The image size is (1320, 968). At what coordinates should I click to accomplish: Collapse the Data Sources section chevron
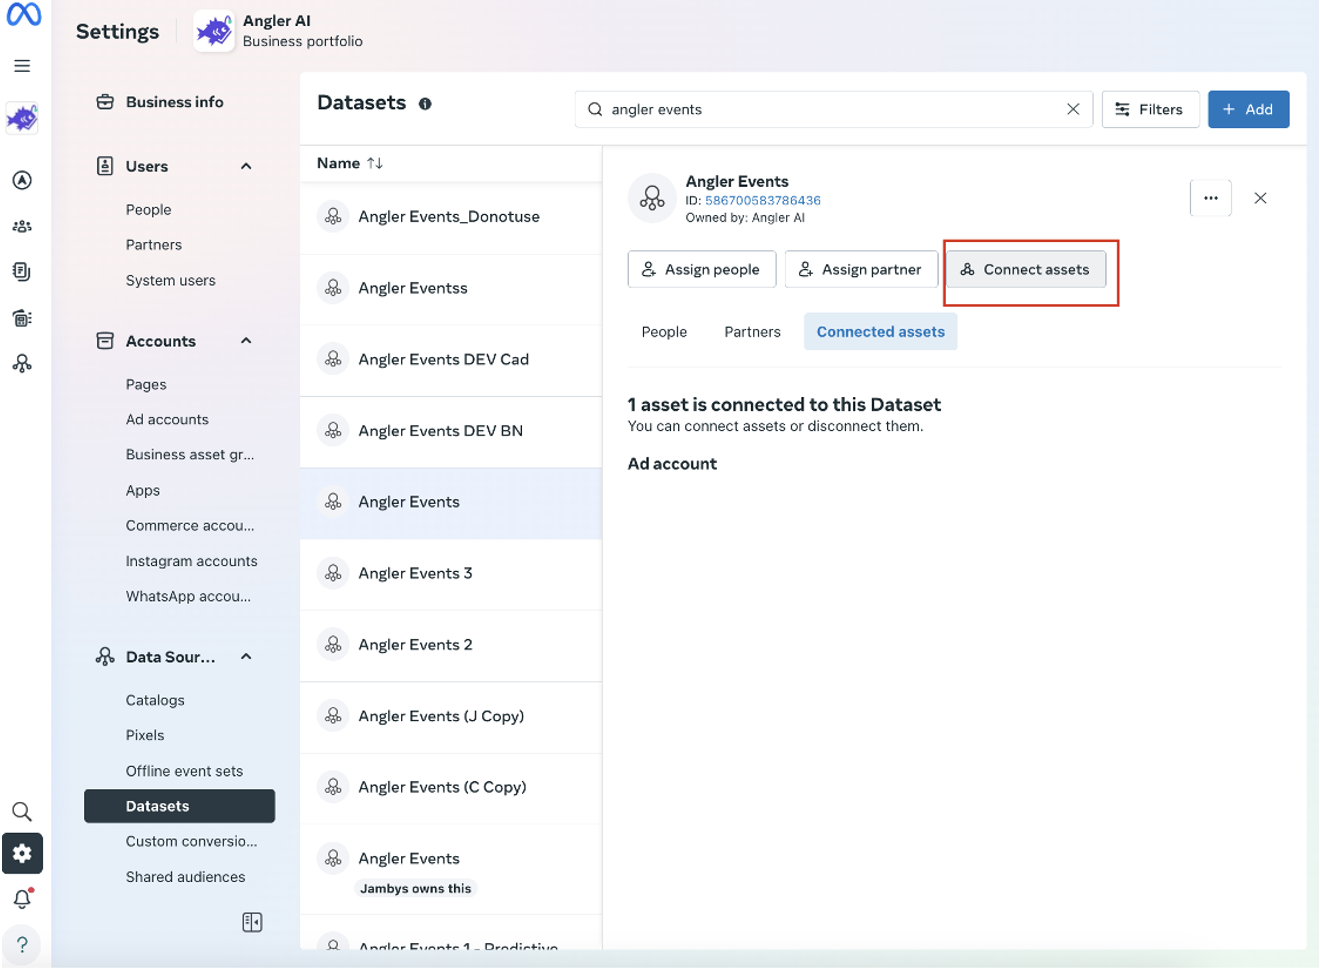[x=246, y=657]
